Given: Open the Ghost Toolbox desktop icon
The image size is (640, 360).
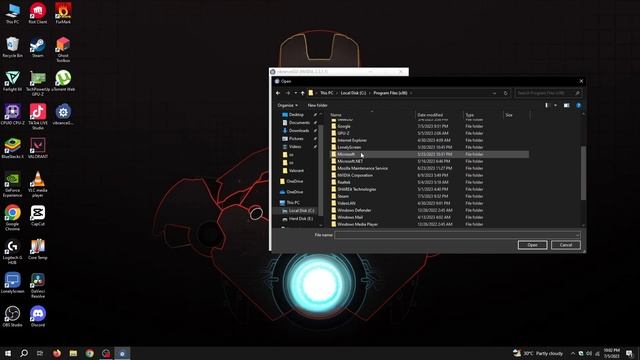Looking at the screenshot, I should [63, 49].
